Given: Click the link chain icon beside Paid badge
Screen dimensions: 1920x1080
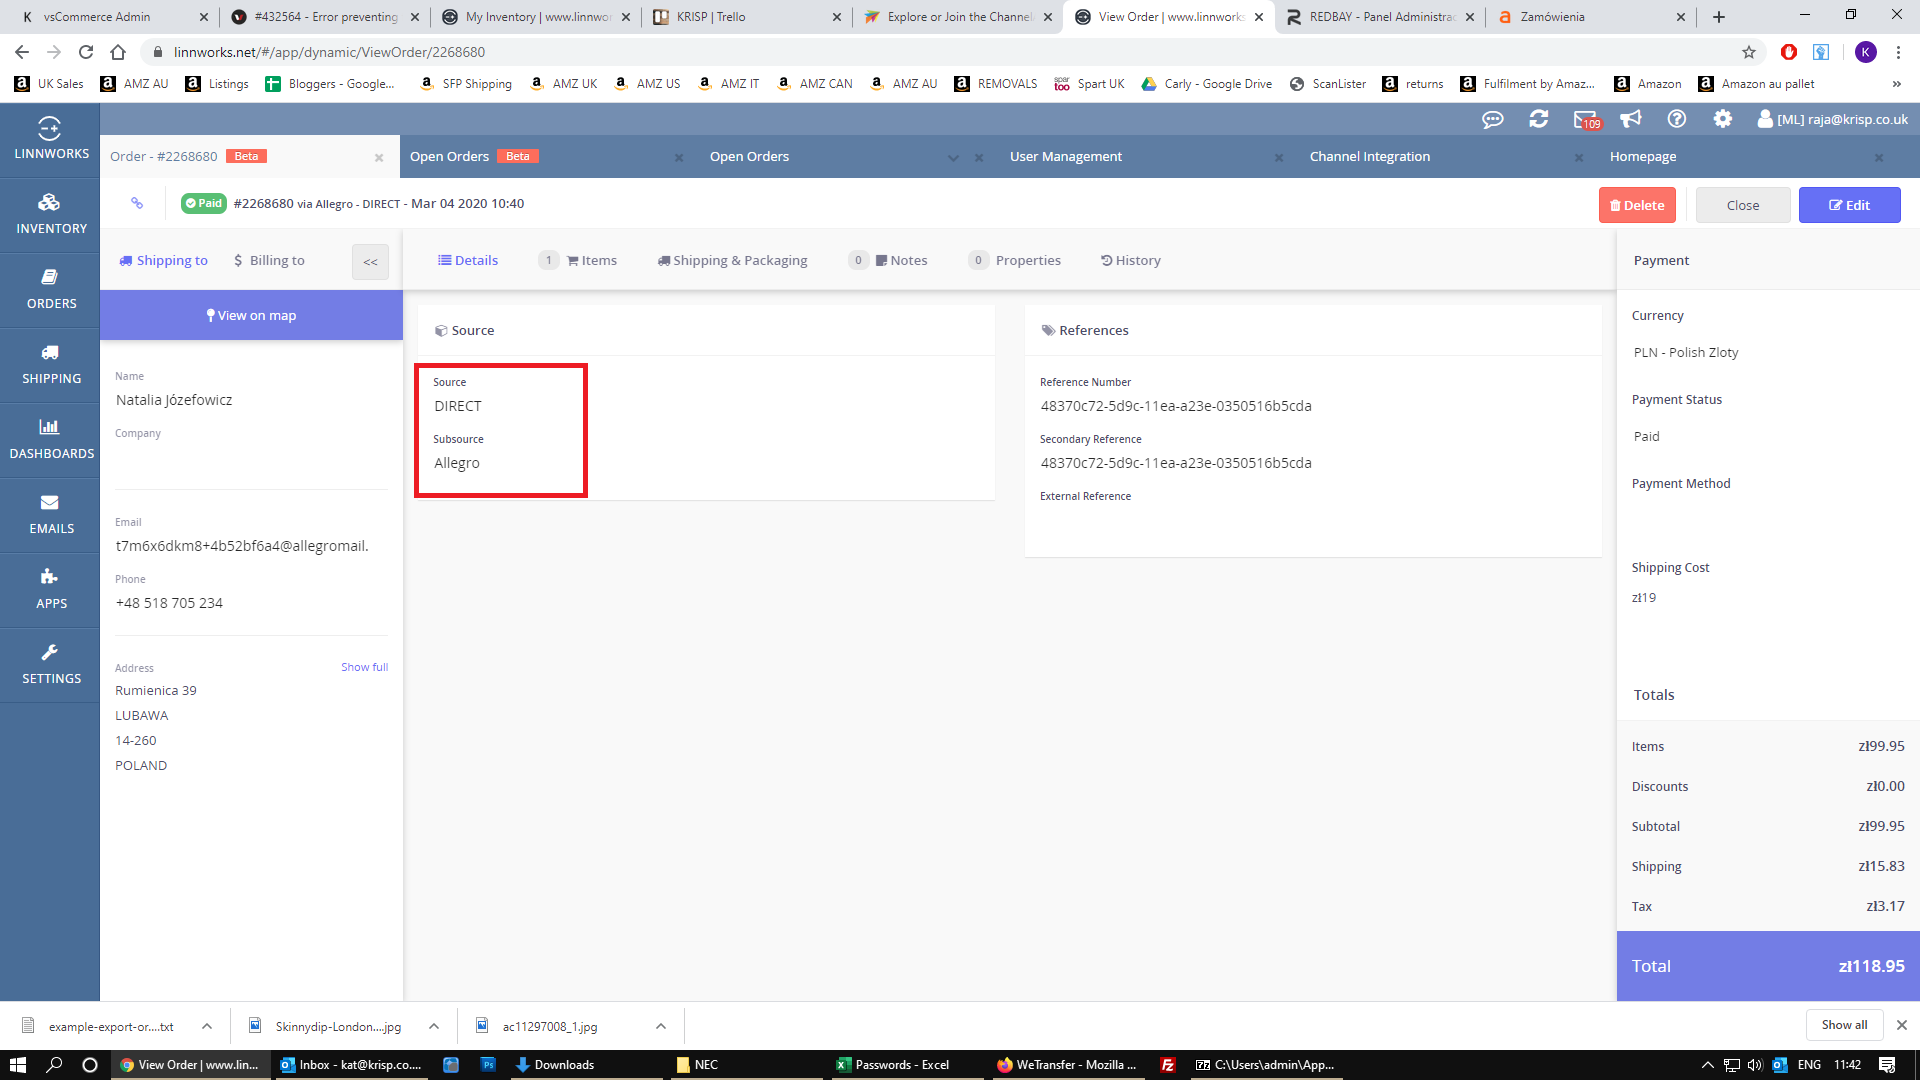Looking at the screenshot, I should click(x=137, y=204).
